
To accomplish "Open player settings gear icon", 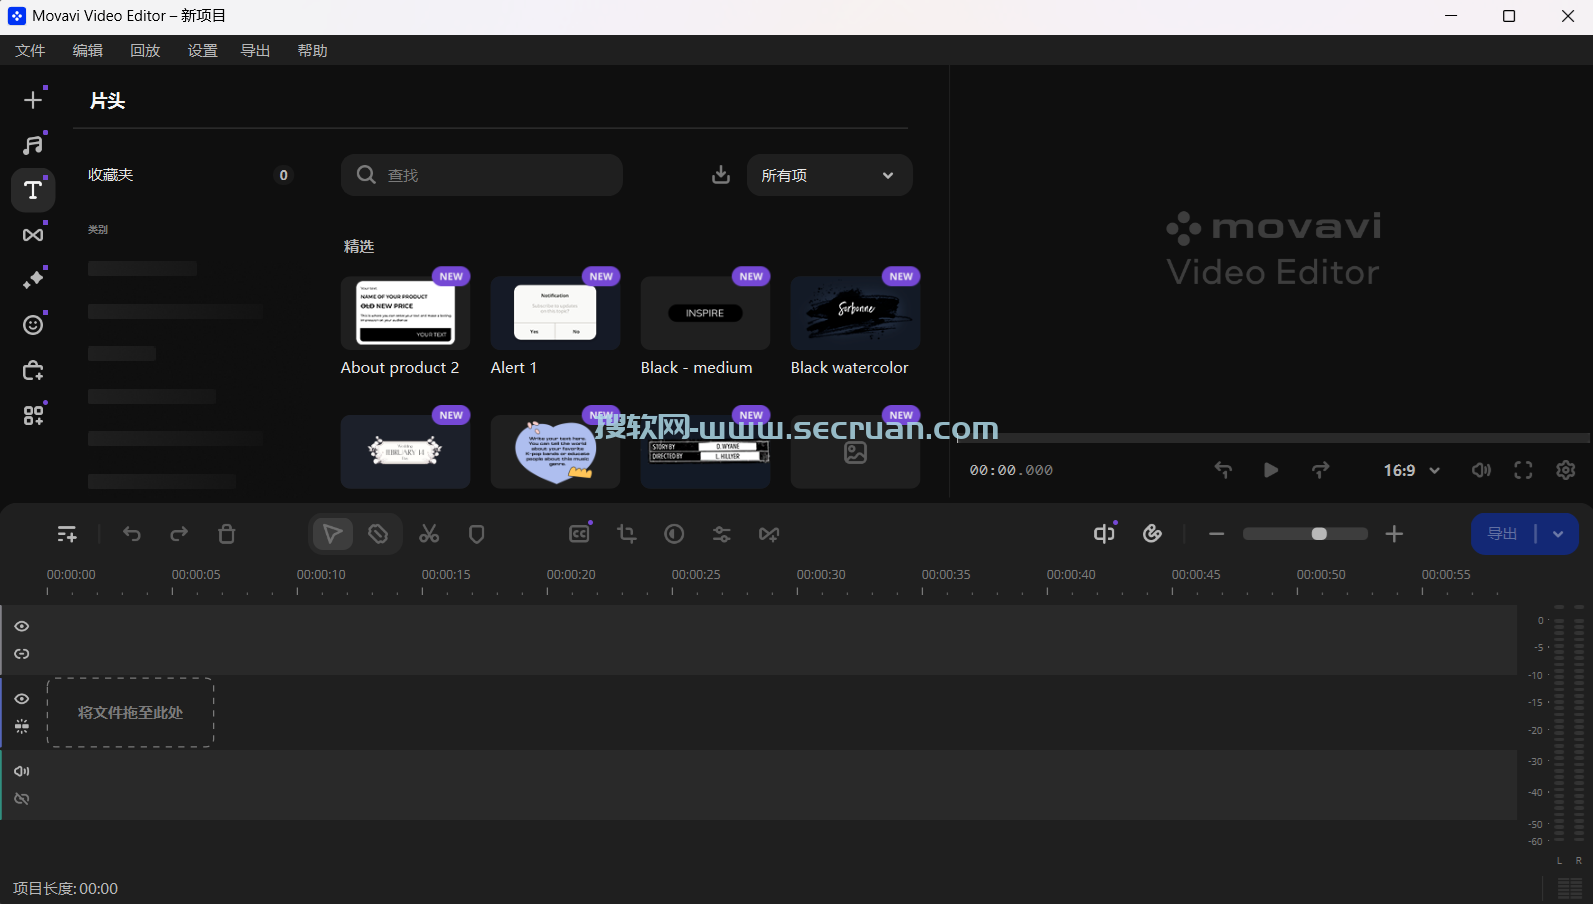I will pos(1566,470).
